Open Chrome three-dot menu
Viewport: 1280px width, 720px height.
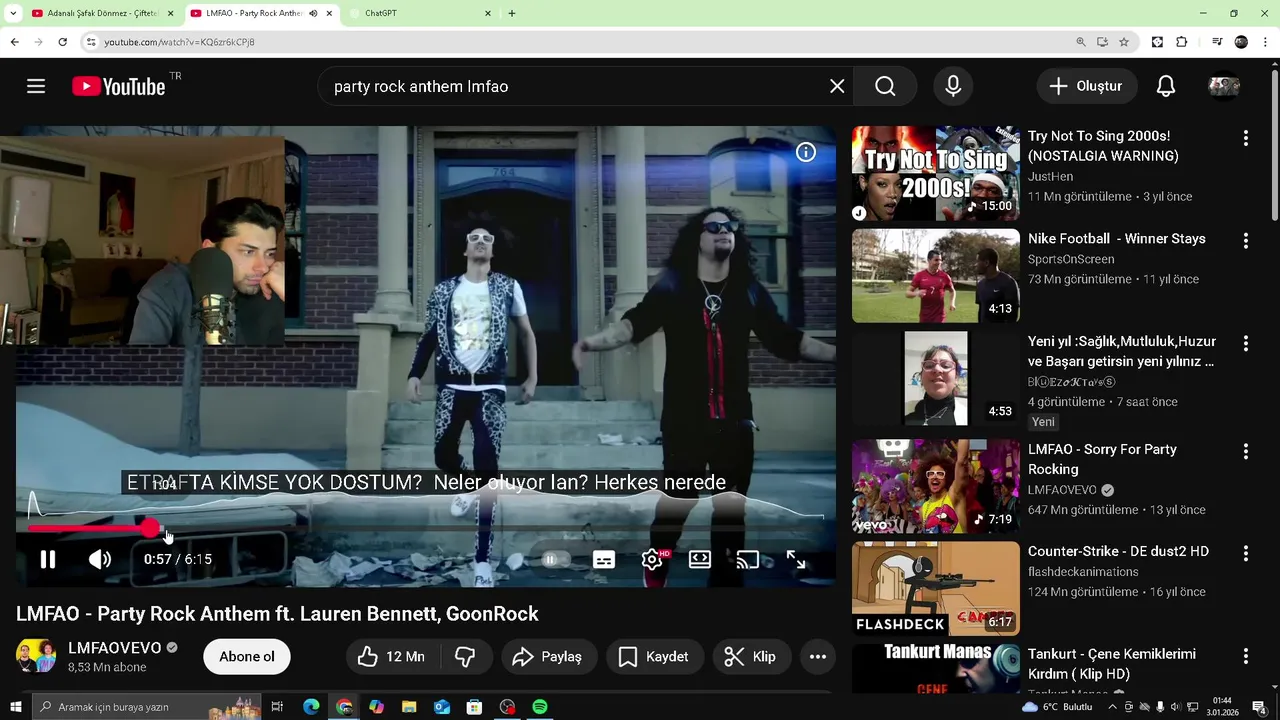pyautogui.click(x=1266, y=42)
